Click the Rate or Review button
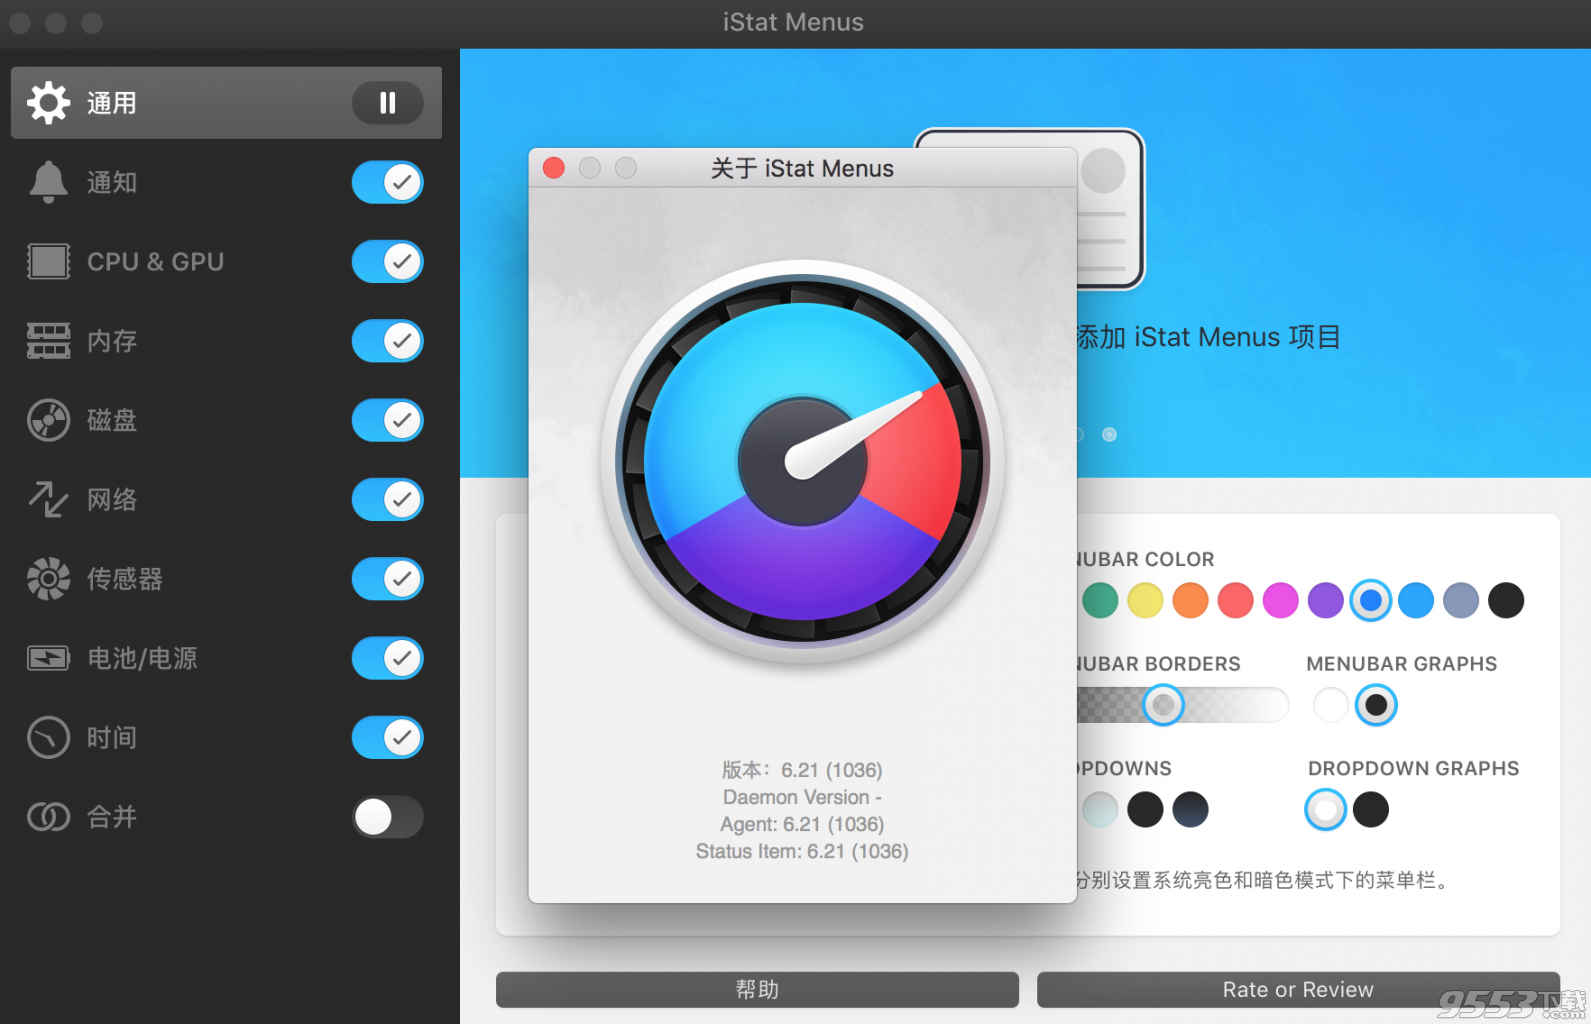This screenshot has width=1591, height=1024. pos(1298,989)
